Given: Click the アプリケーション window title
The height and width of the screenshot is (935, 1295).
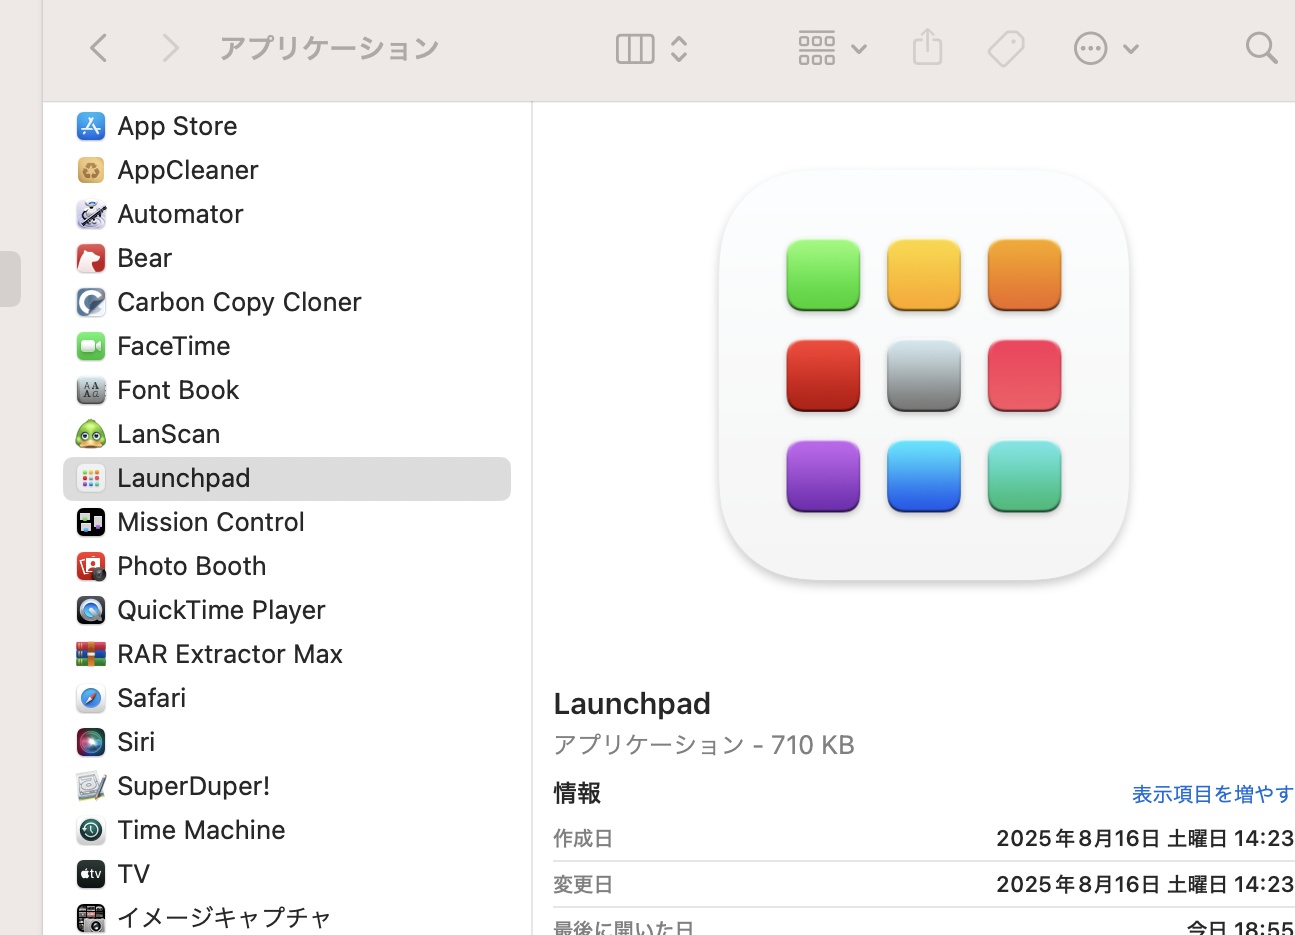Looking at the screenshot, I should tap(329, 48).
